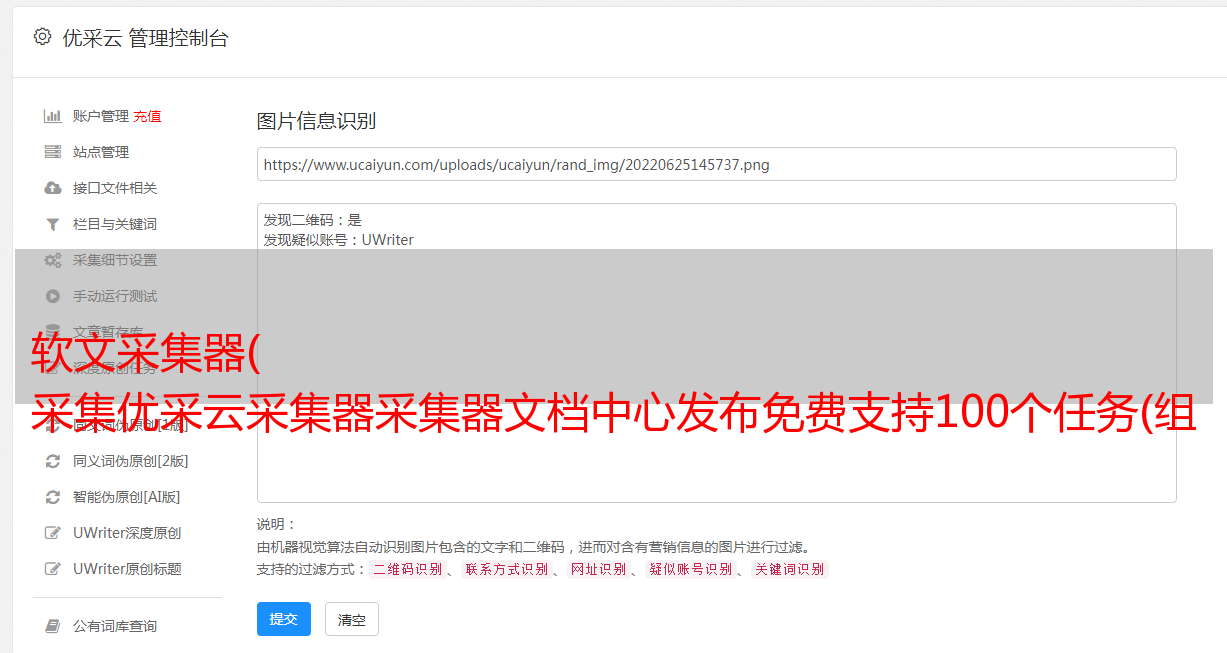Open 栏目与关键词 via its filter icon
Image resolution: width=1227 pixels, height=653 pixels.
click(x=53, y=224)
